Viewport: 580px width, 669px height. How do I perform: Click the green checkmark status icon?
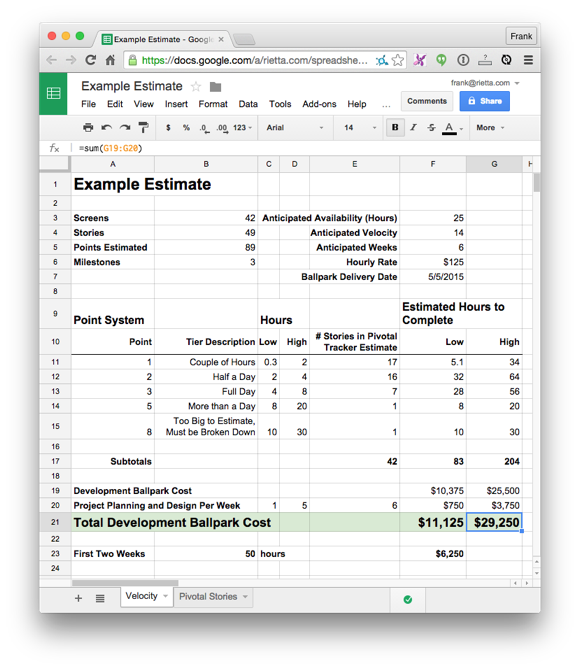click(x=408, y=599)
